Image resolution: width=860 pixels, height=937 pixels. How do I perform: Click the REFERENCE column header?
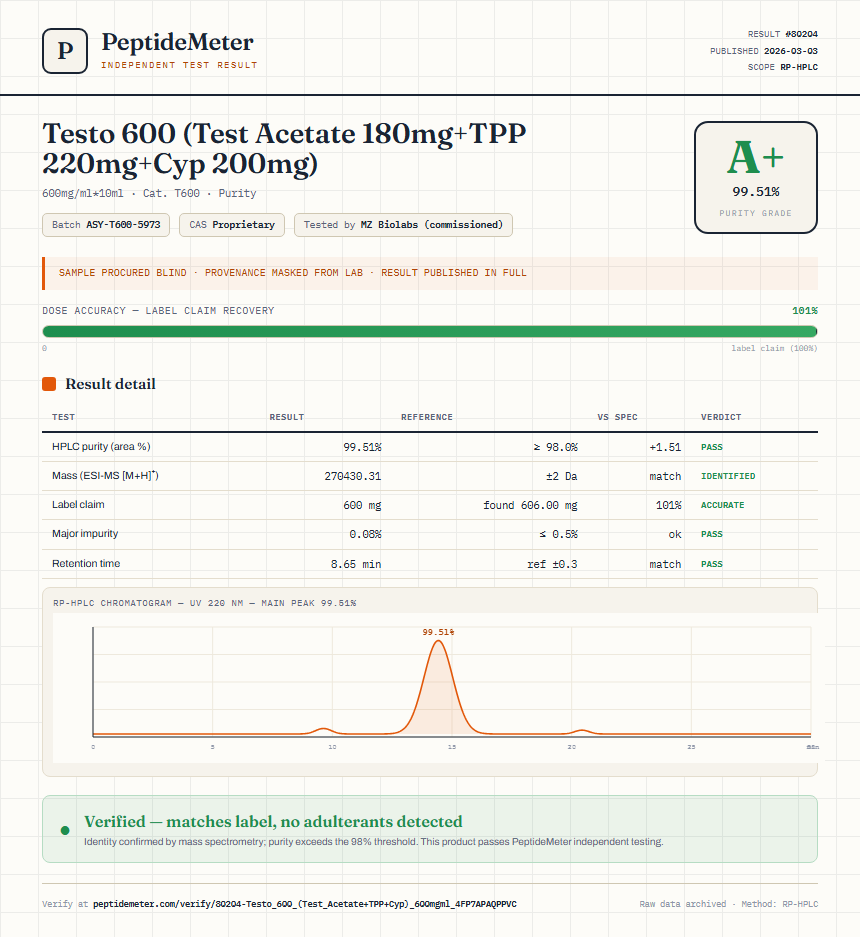tap(427, 417)
